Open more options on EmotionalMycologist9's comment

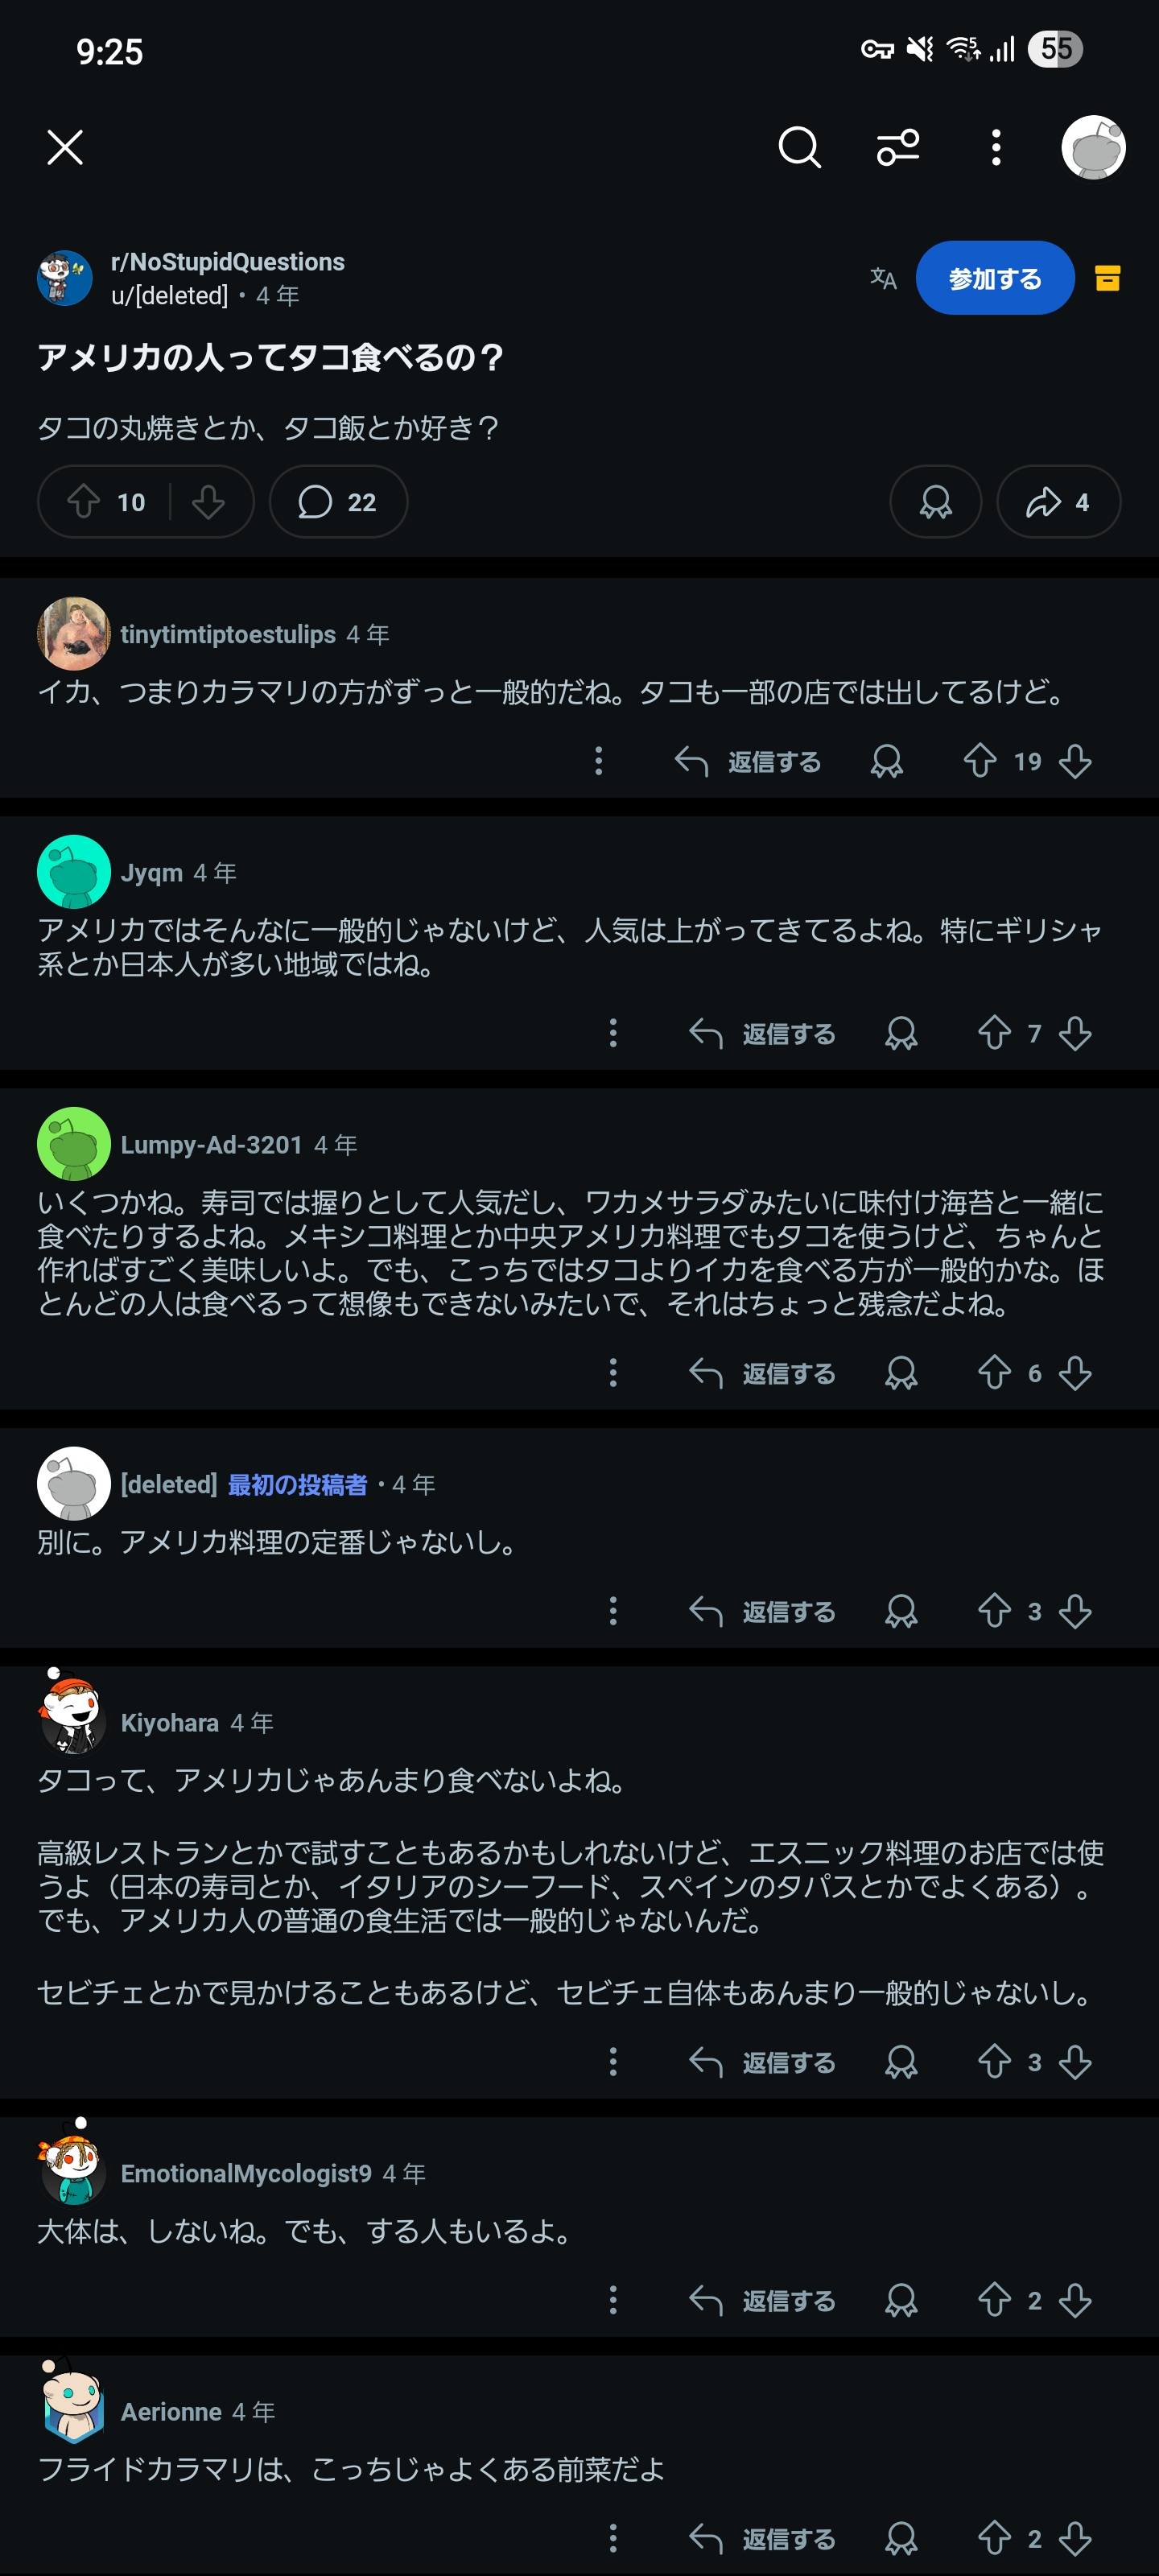[613, 2300]
